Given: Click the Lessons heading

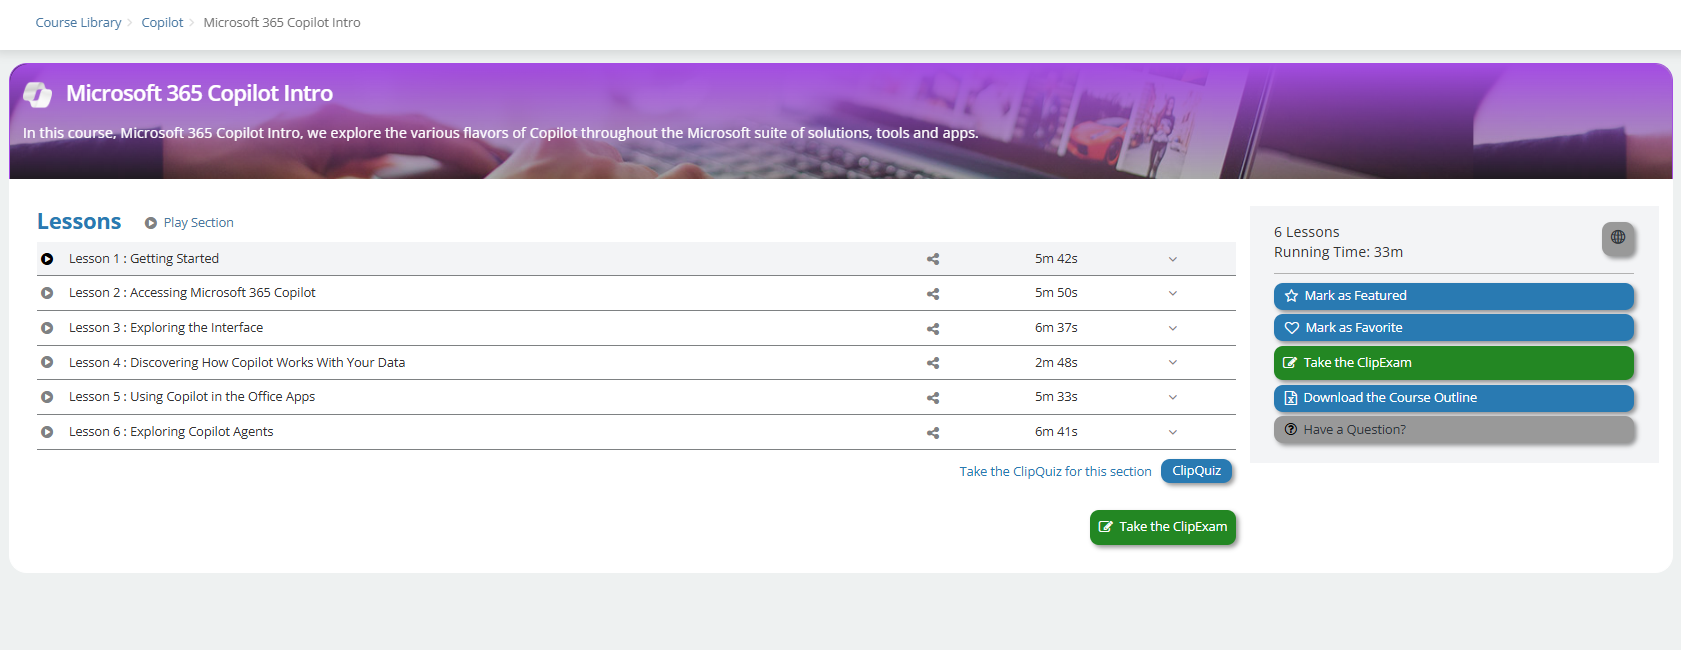Looking at the screenshot, I should click(x=79, y=222).
